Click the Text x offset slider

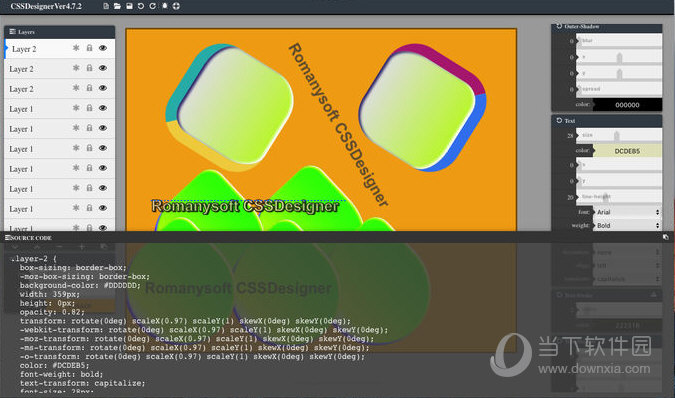619,165
